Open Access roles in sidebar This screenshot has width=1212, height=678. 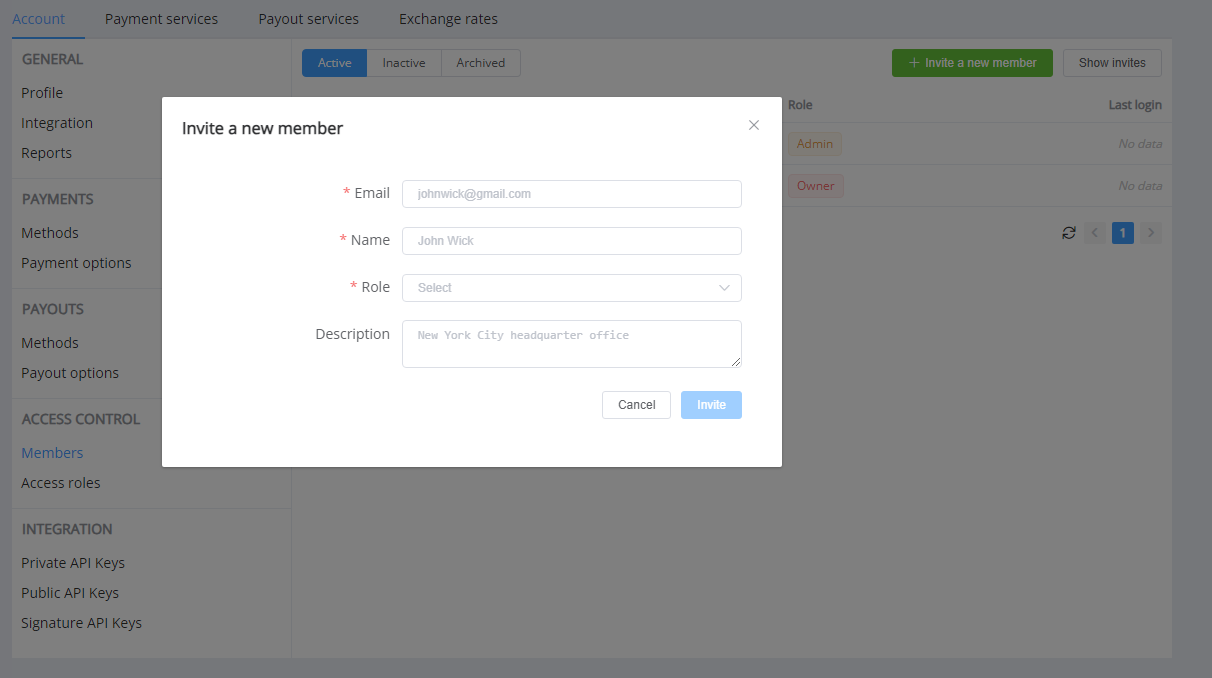[x=61, y=483]
